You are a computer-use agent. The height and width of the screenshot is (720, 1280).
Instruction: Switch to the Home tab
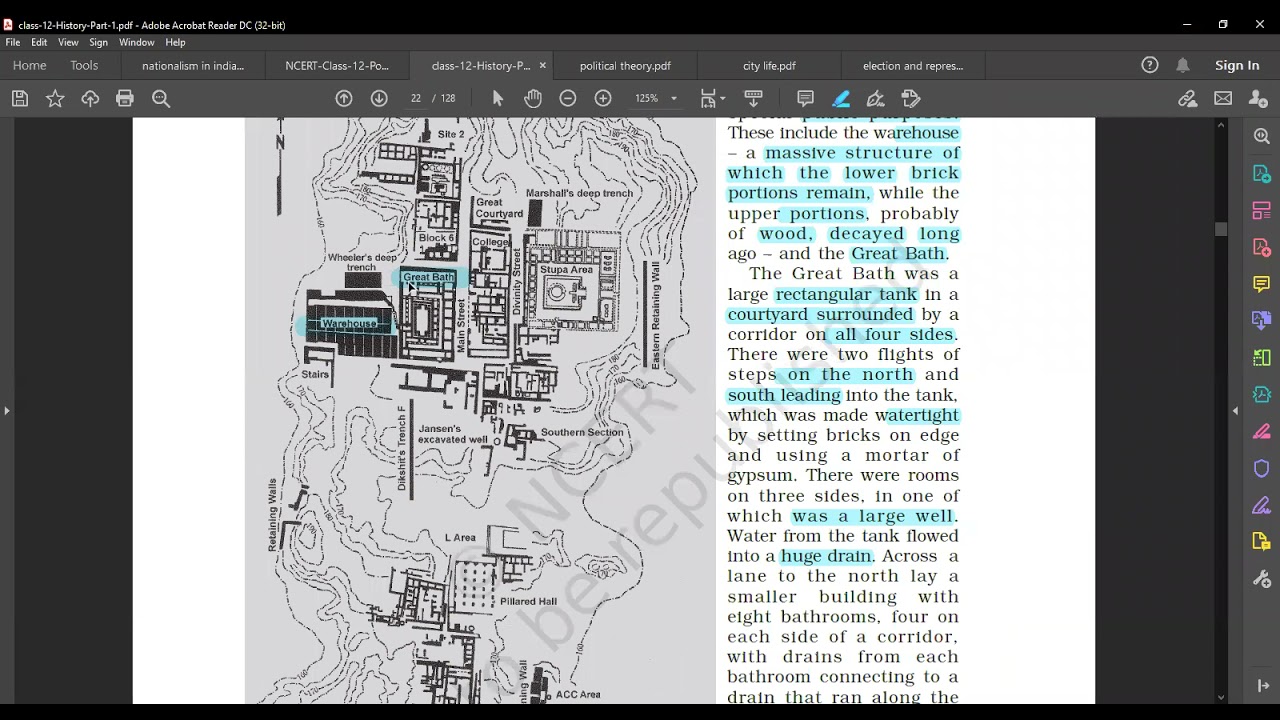(29, 65)
